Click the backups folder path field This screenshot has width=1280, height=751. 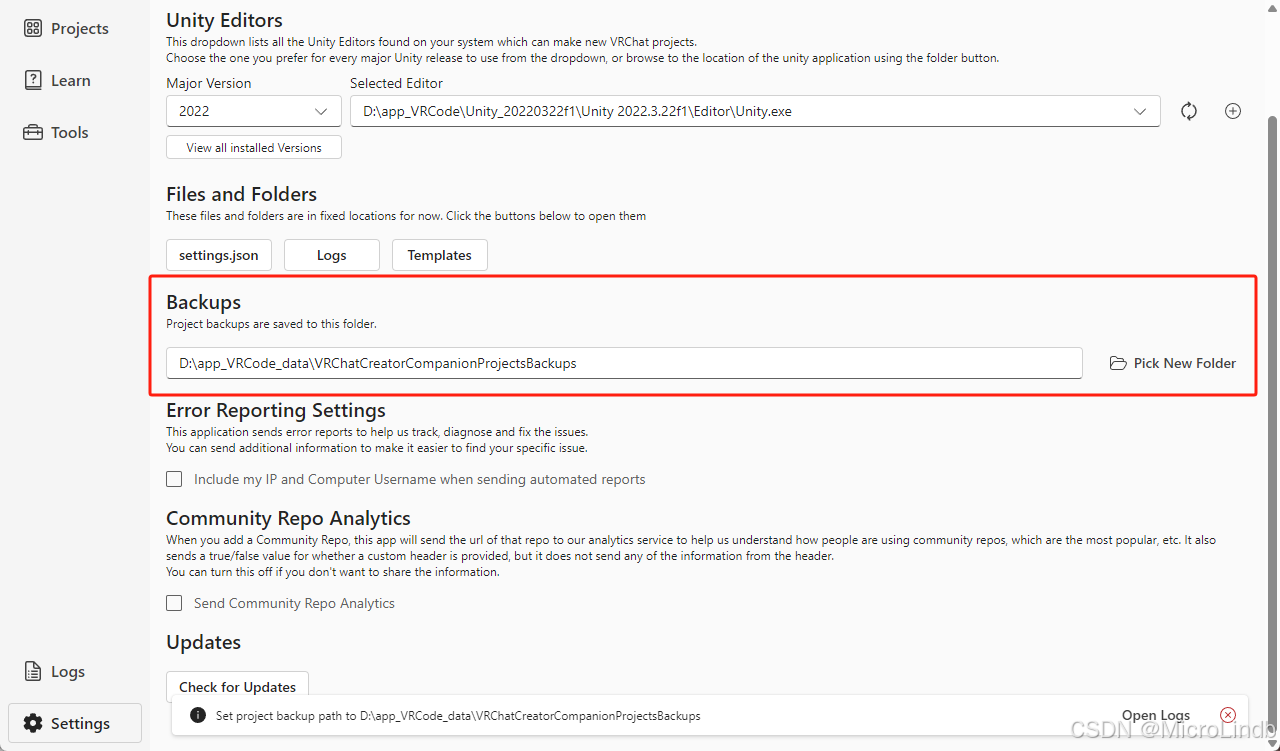click(624, 363)
